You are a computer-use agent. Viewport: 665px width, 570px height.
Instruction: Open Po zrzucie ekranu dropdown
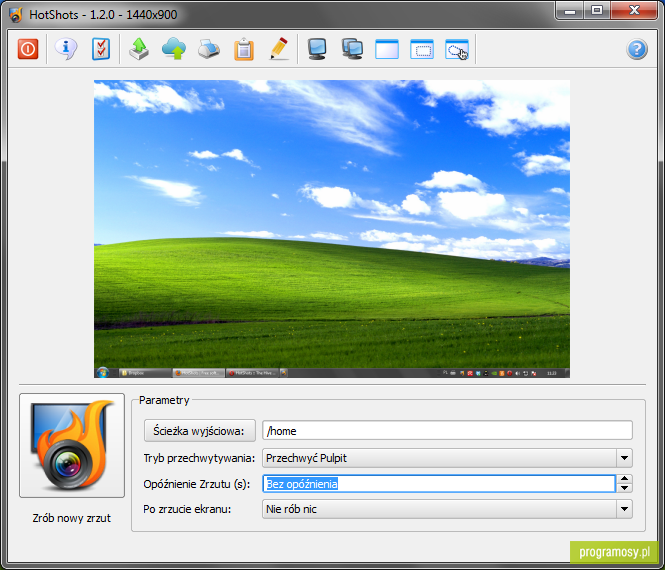447,509
